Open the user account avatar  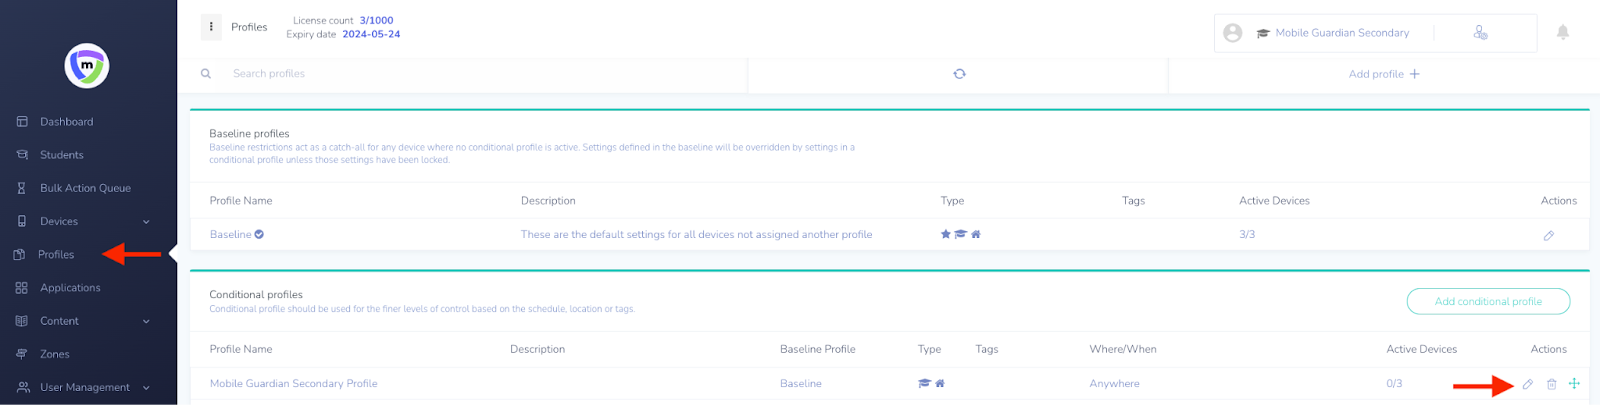pyautogui.click(x=1233, y=33)
